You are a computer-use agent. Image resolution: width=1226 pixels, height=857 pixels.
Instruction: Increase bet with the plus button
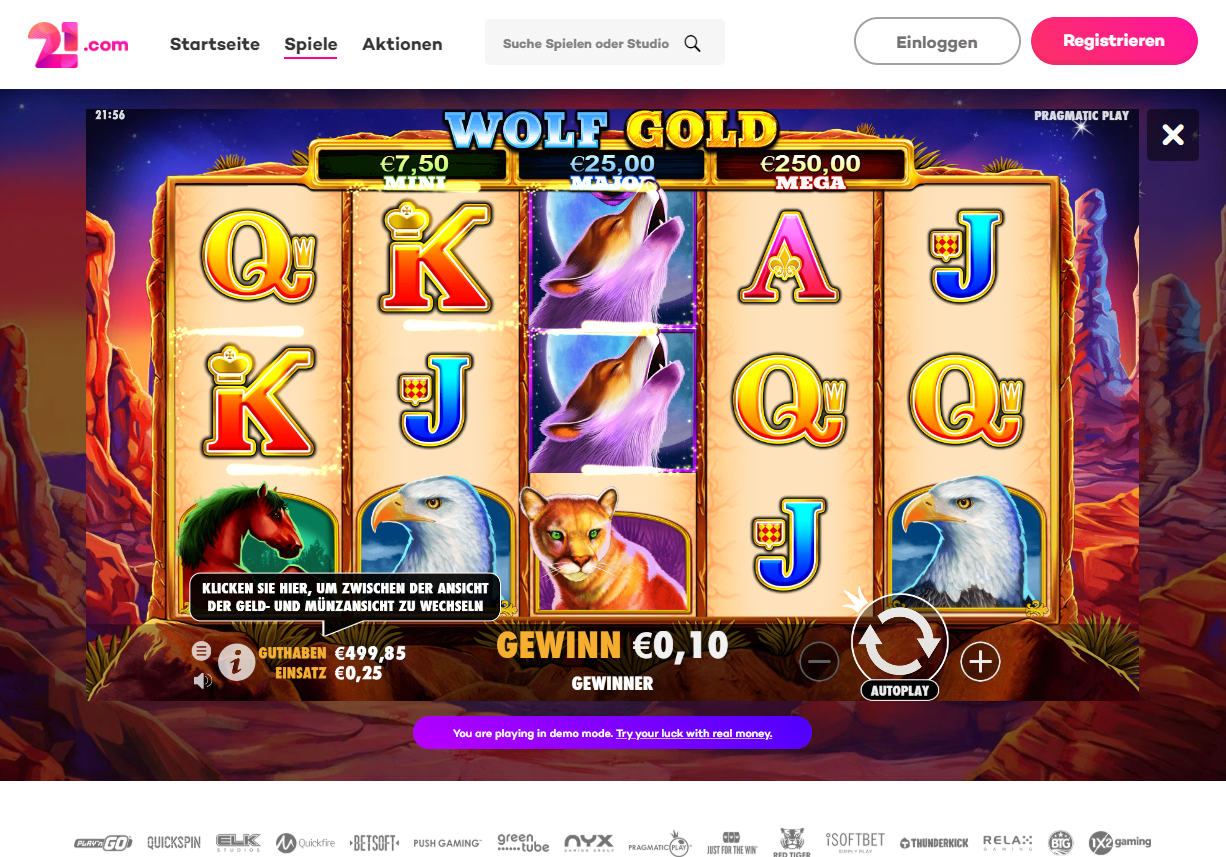(x=980, y=661)
